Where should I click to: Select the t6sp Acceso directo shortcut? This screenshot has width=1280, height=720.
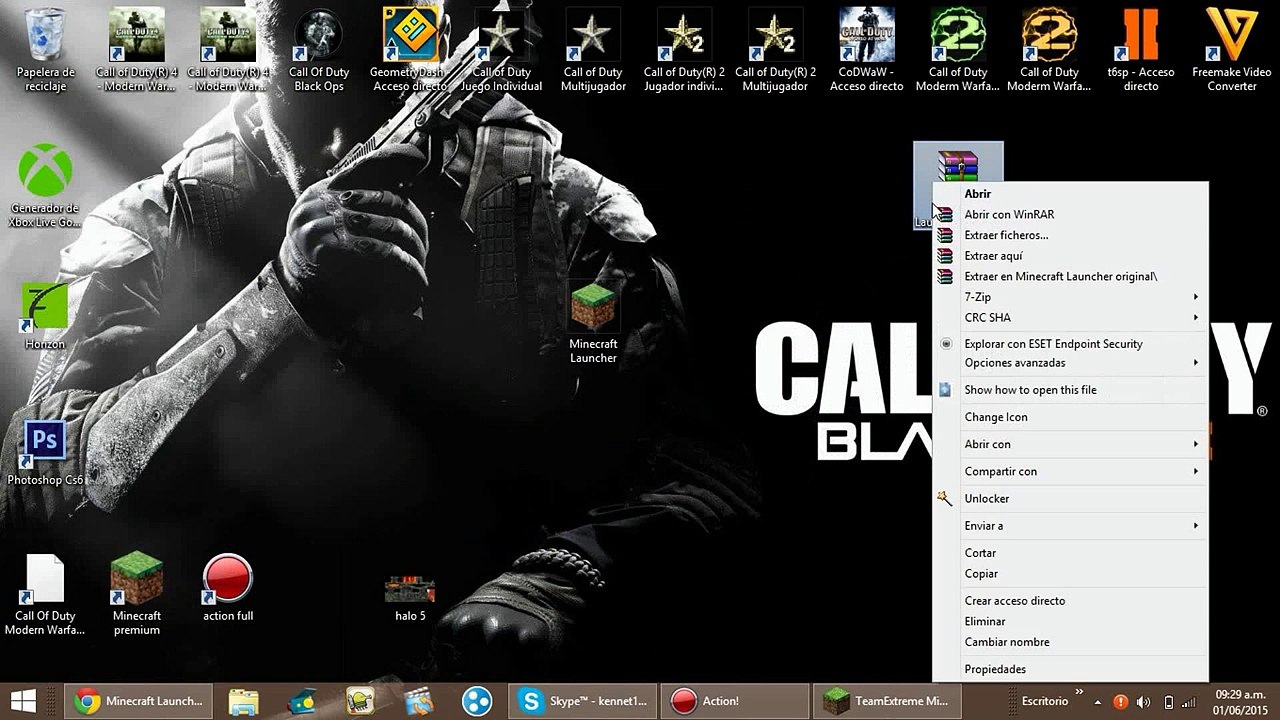point(1141,50)
